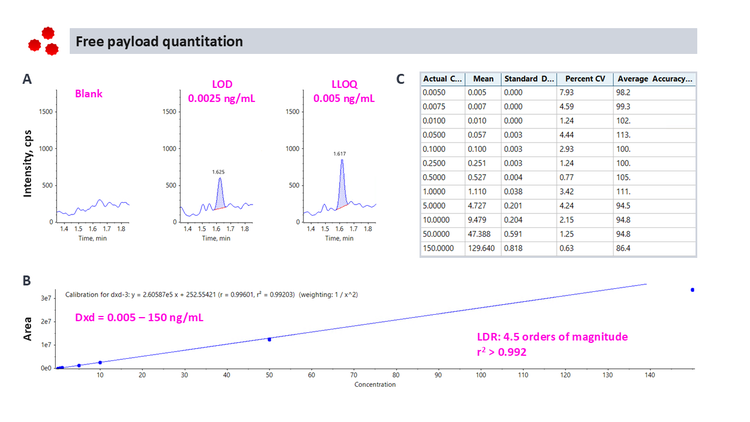750x422 pixels.
Task: Click the red dots logo icon
Action: point(43,40)
